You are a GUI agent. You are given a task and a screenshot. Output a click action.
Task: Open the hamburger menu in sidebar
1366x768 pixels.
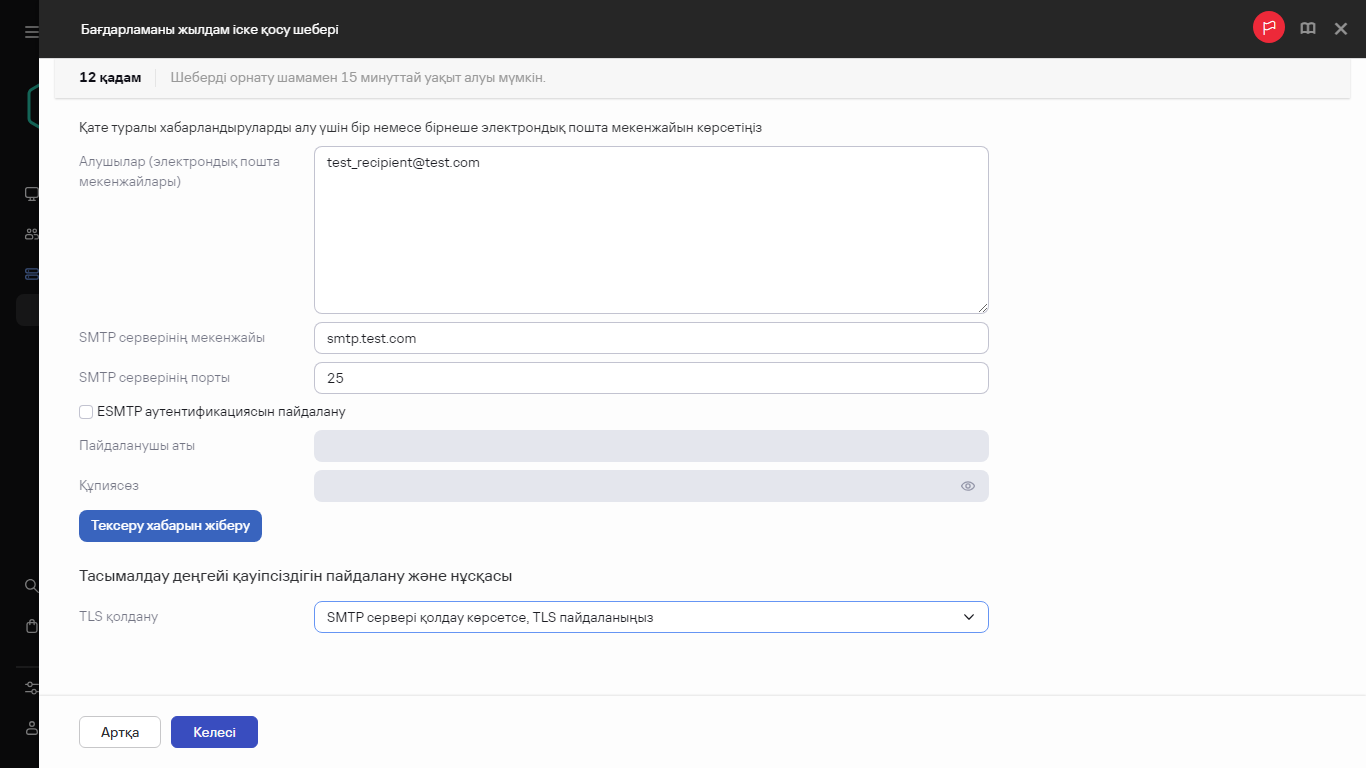coord(31,32)
